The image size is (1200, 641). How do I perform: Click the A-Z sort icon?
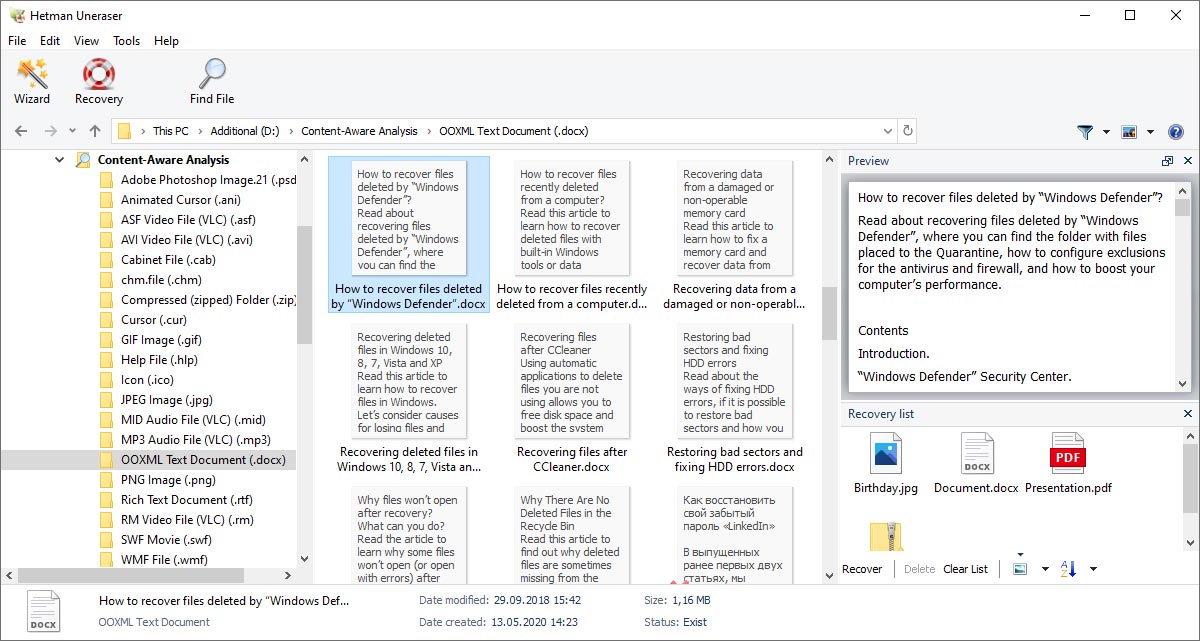1068,569
